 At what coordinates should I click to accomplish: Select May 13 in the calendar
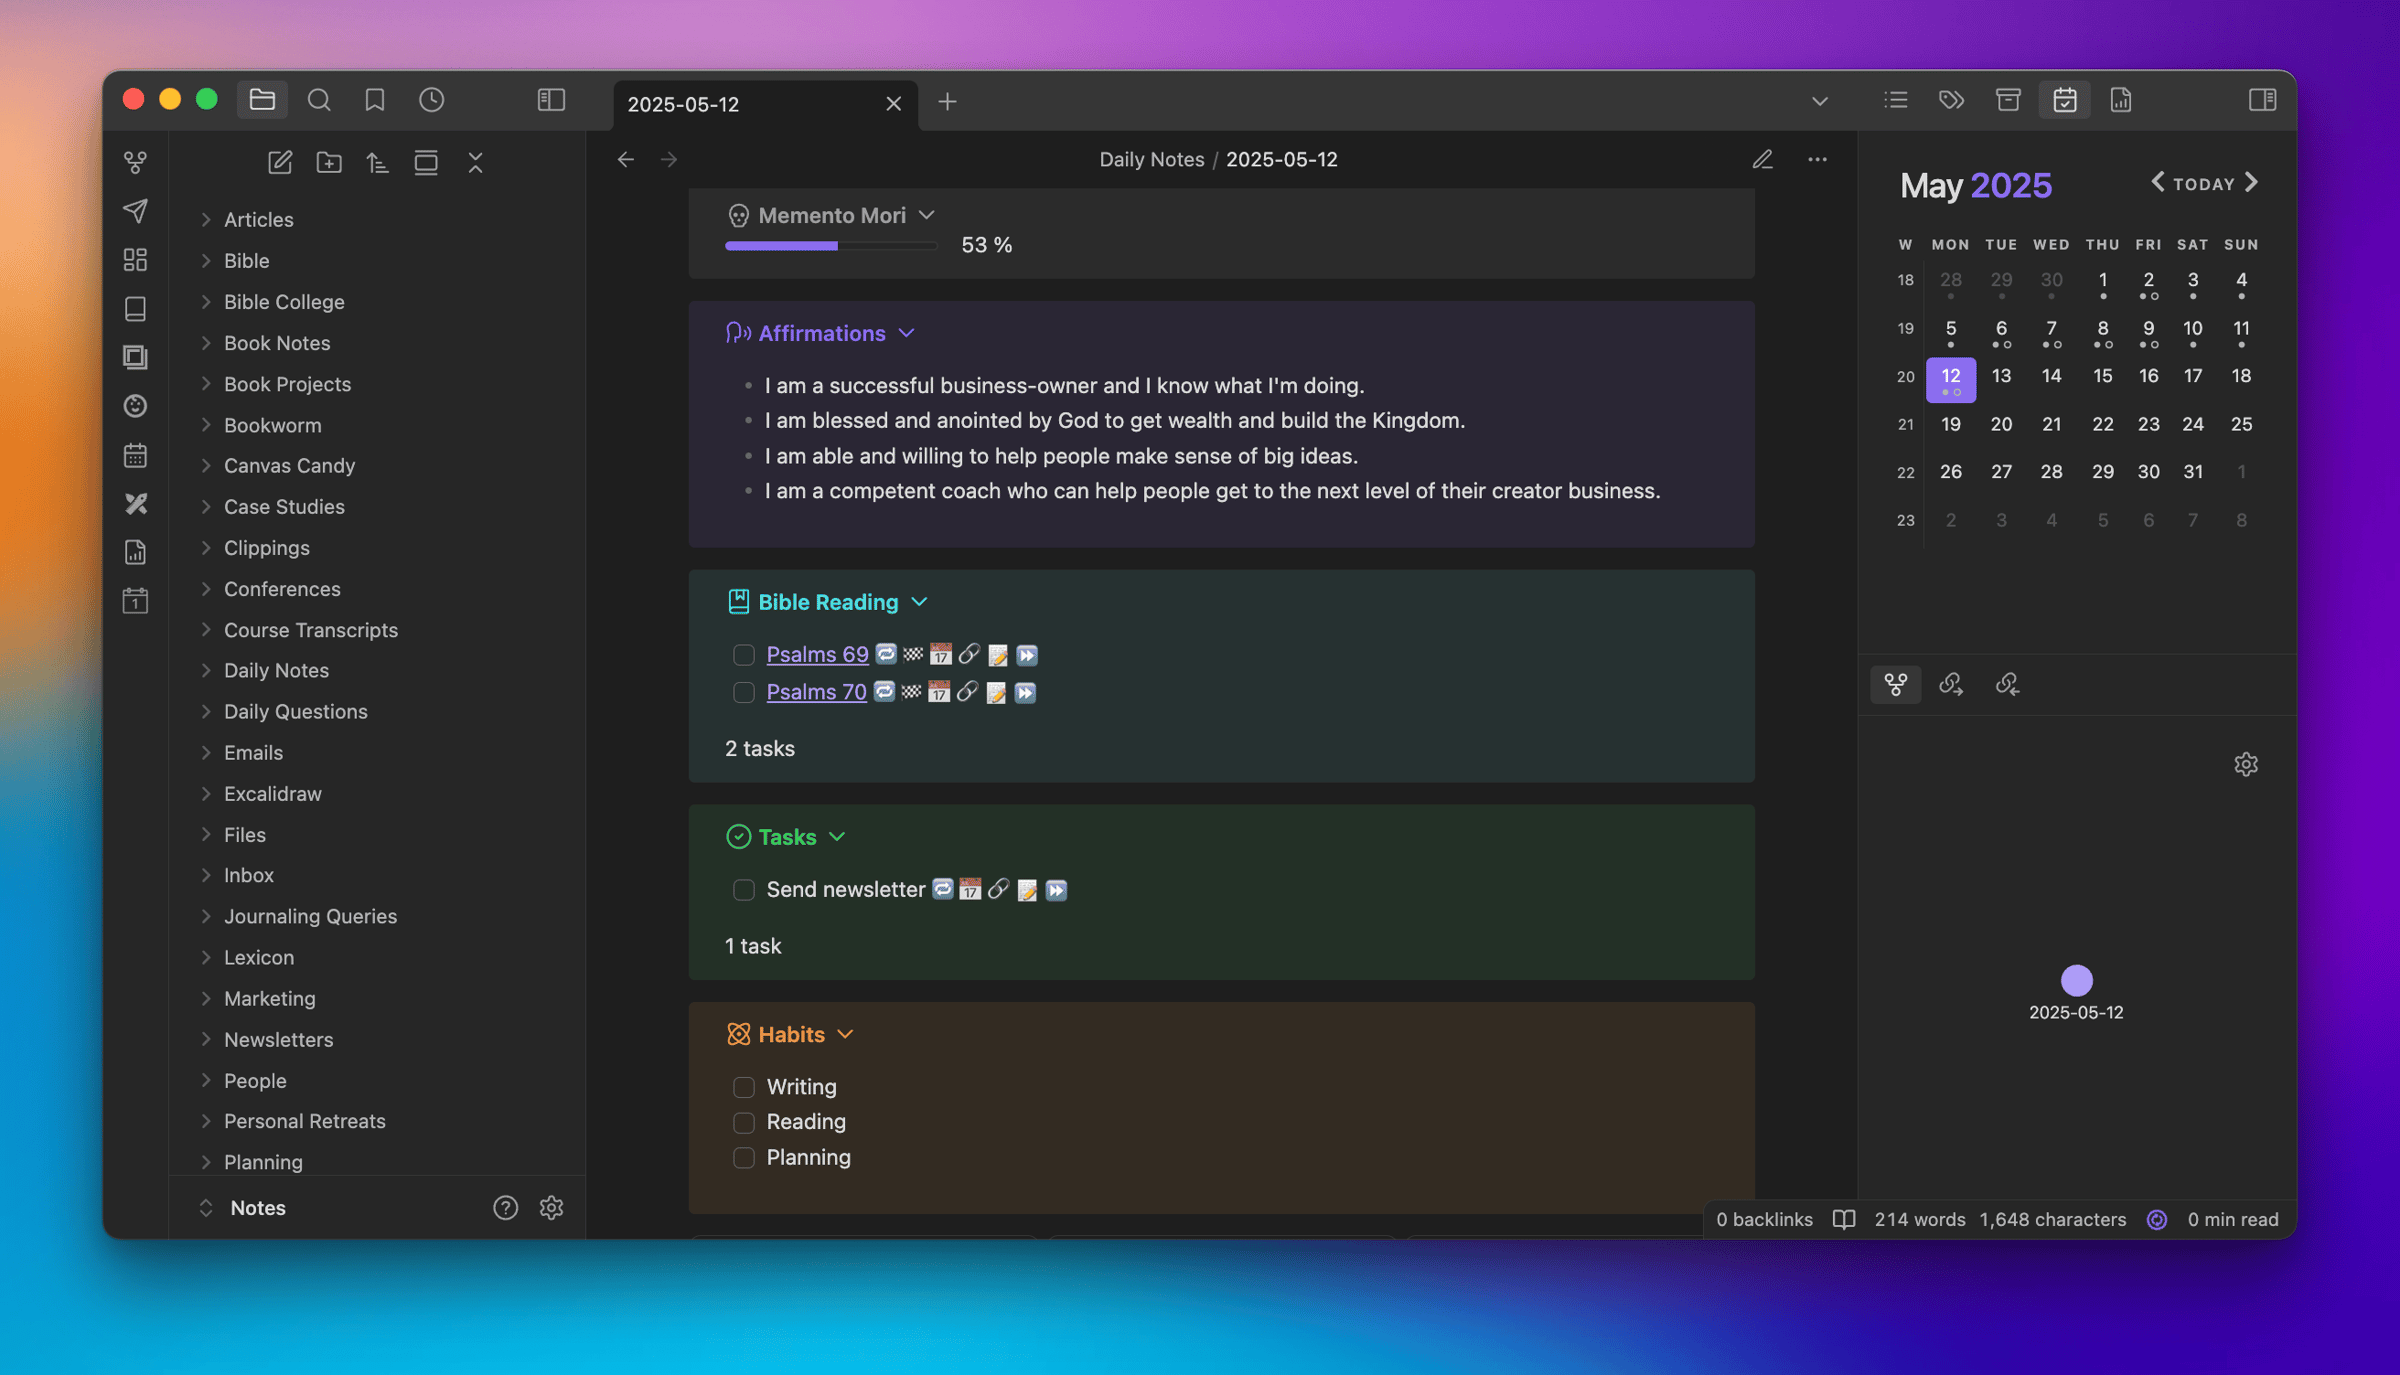(2001, 376)
